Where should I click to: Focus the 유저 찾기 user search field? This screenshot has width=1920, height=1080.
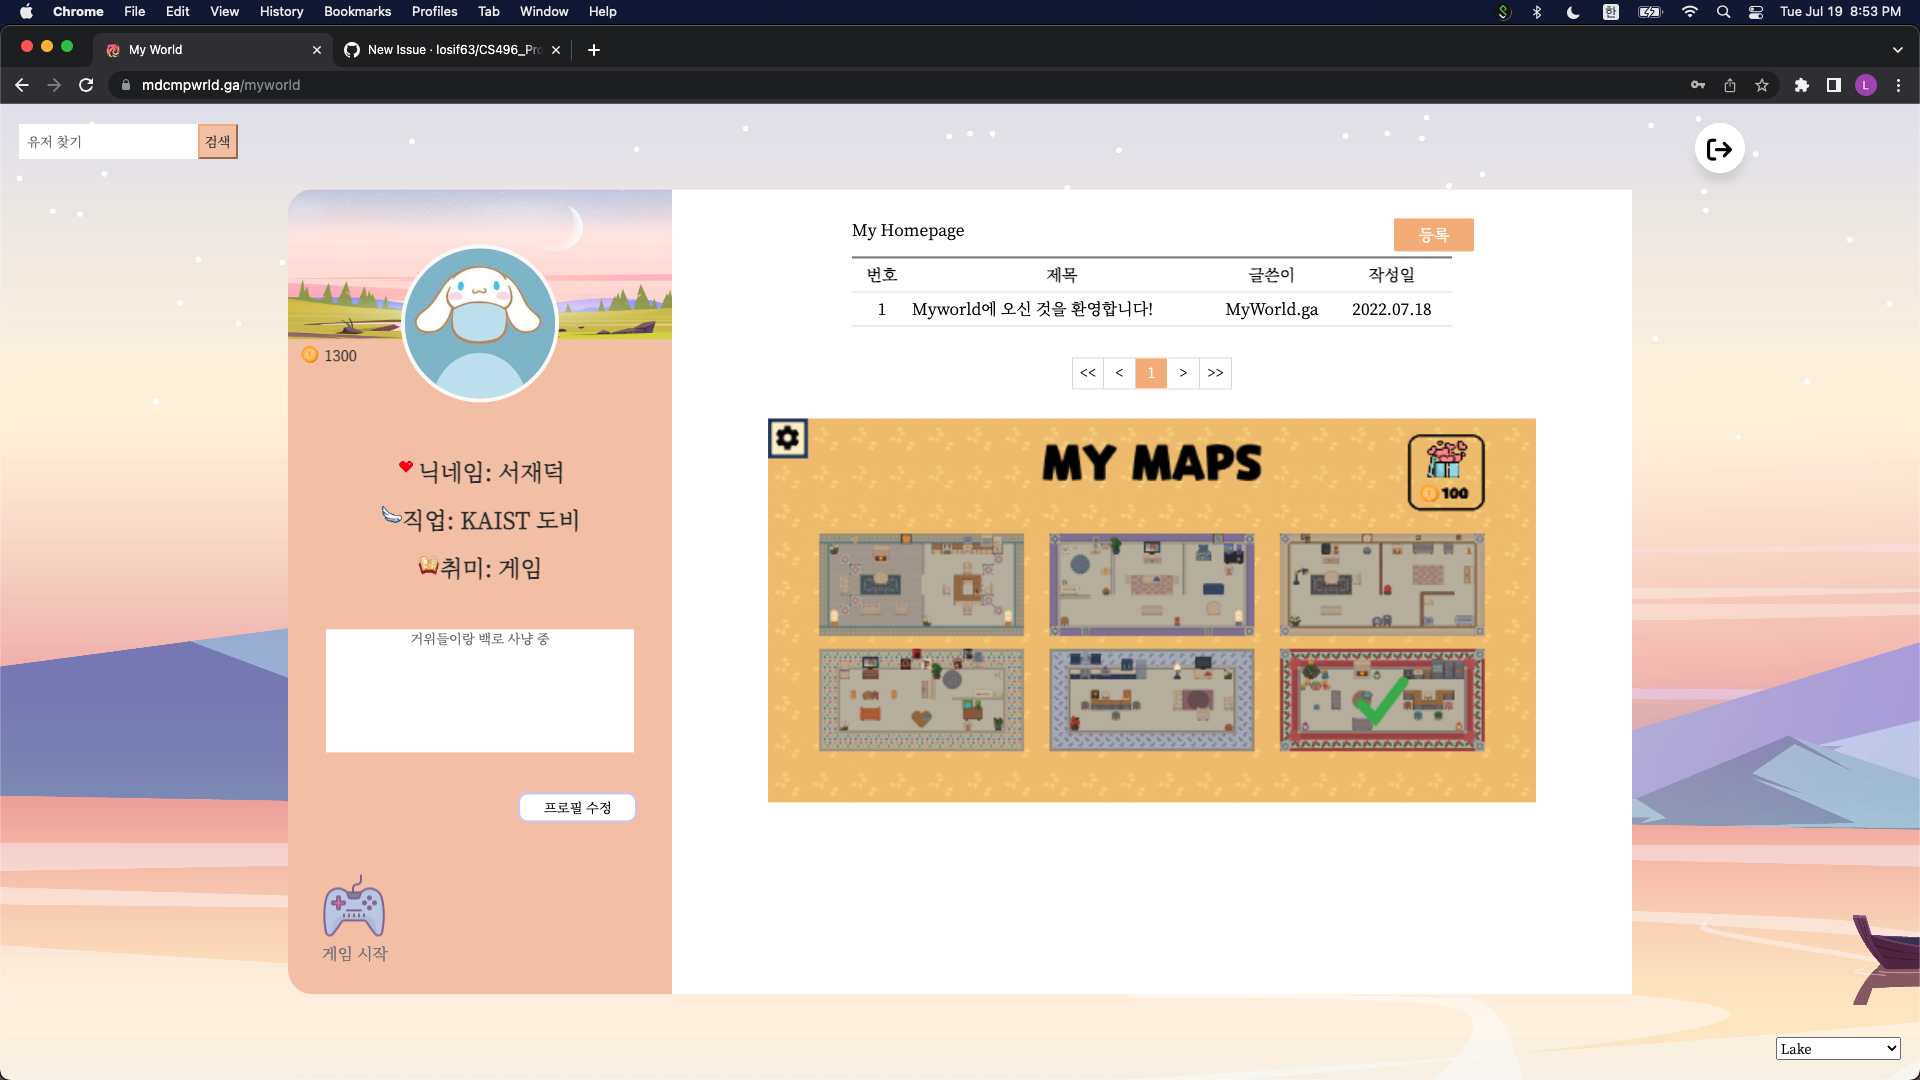coord(108,142)
